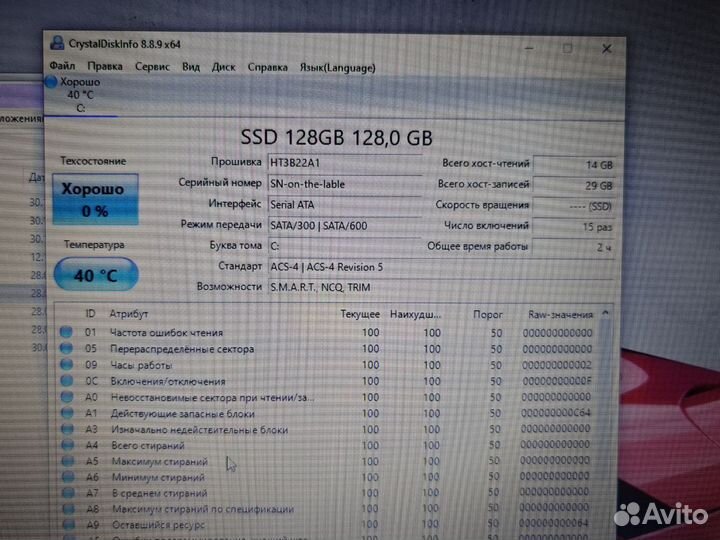Click the 40 °C temperature button
Image resolution: width=720 pixels, height=540 pixels.
click(x=96, y=275)
